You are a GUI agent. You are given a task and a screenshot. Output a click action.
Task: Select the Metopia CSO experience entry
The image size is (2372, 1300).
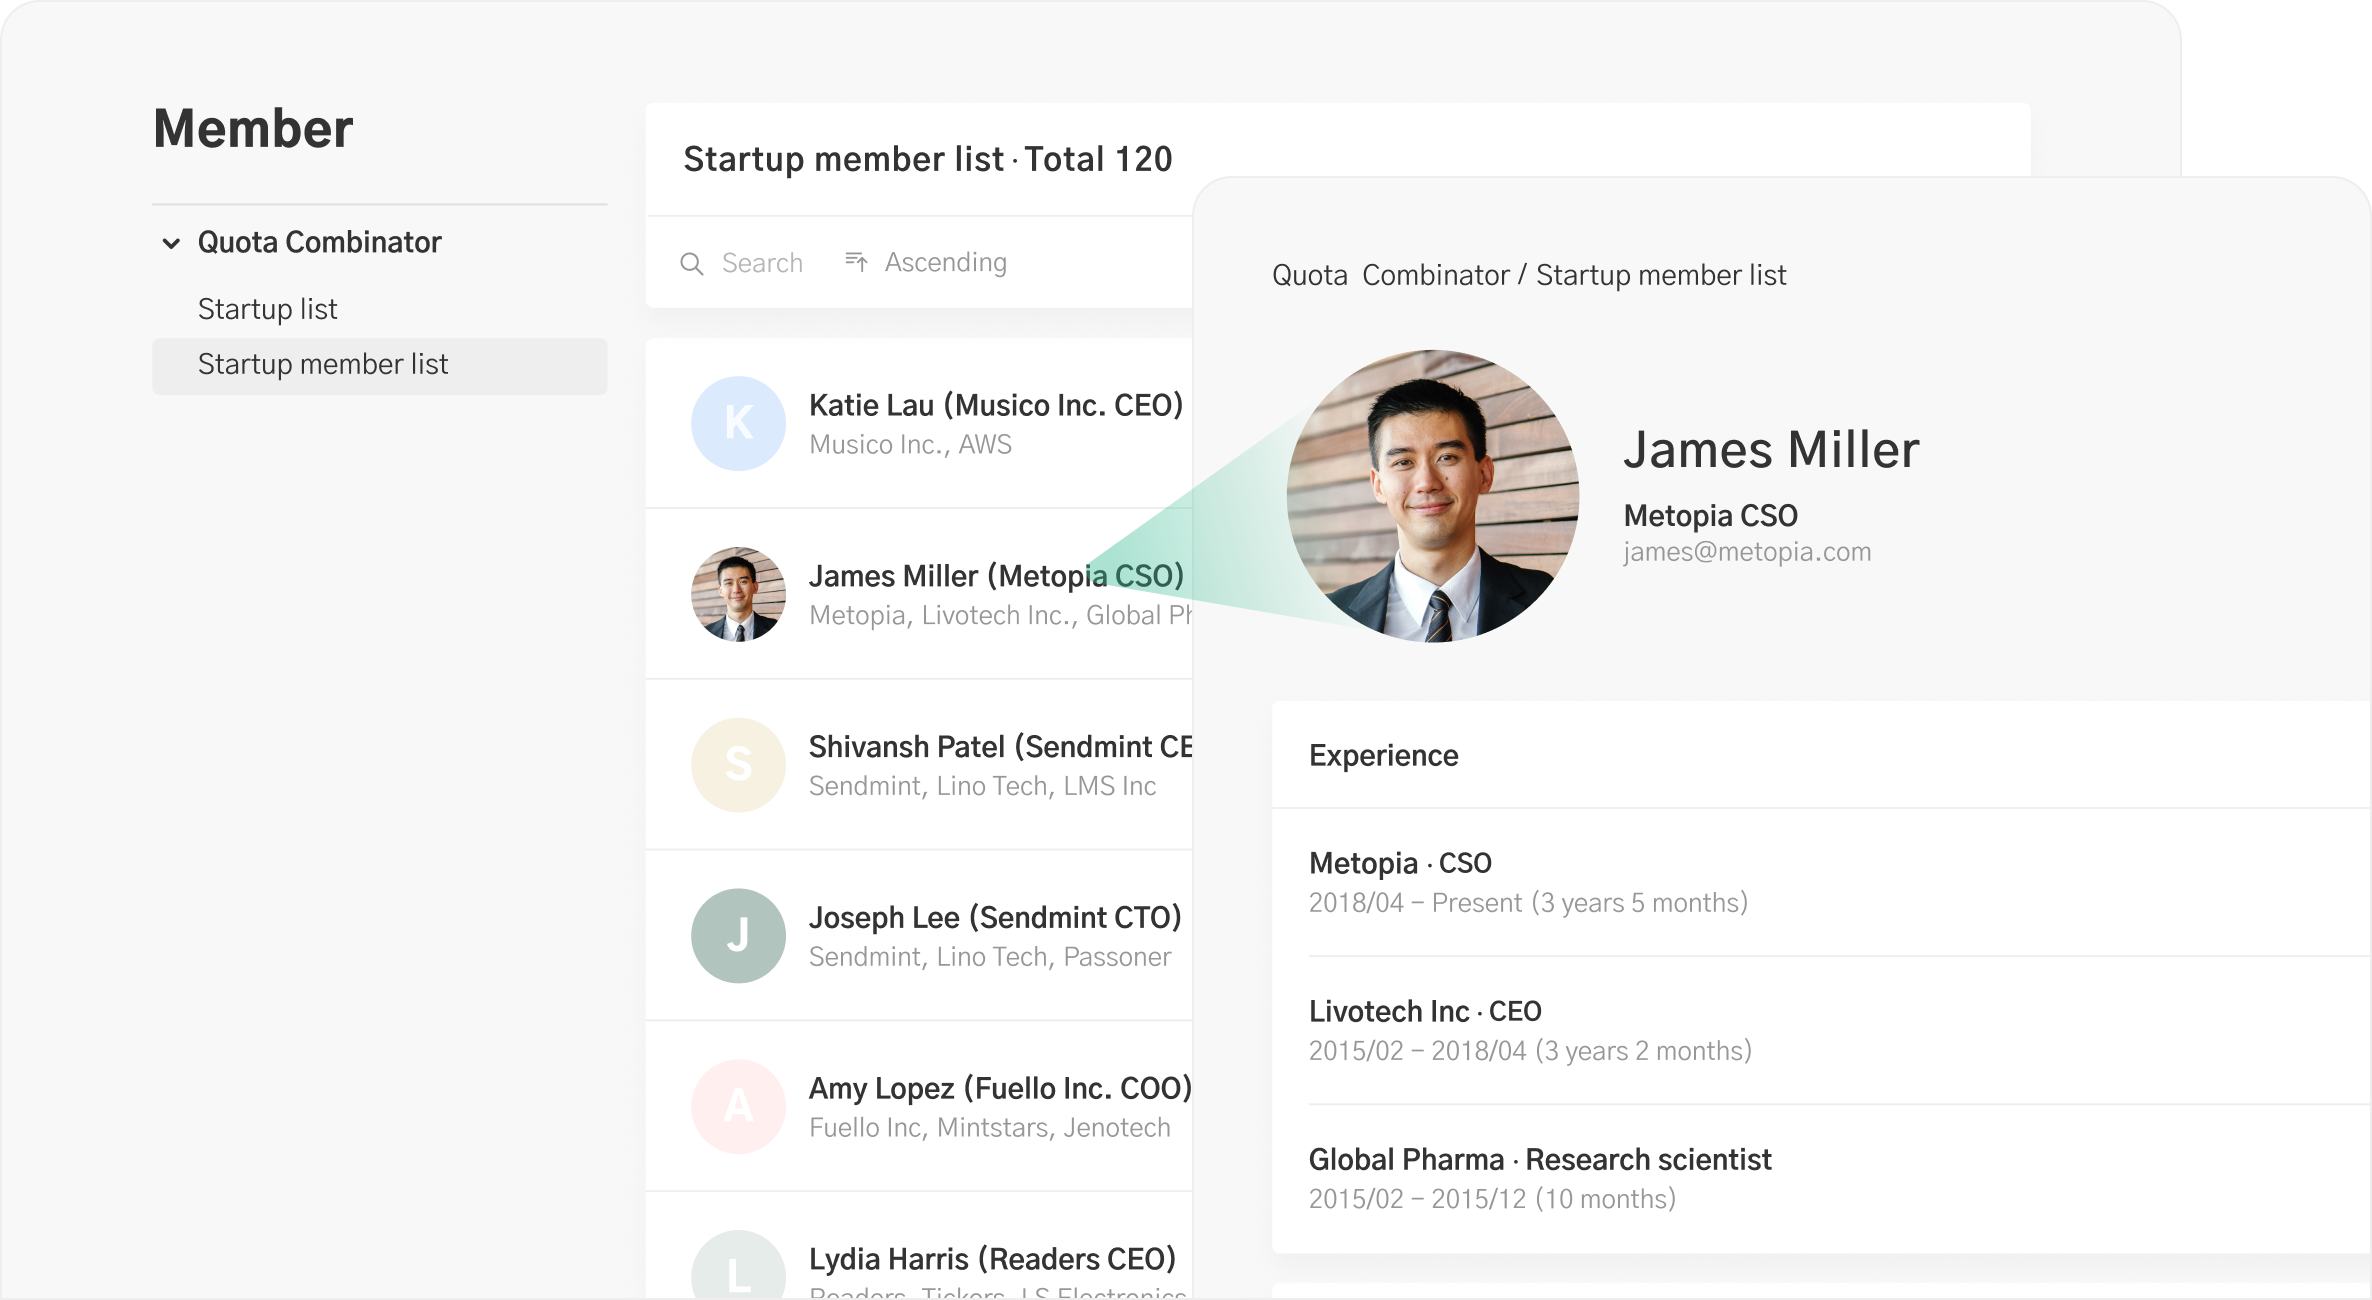[x=1527, y=882]
